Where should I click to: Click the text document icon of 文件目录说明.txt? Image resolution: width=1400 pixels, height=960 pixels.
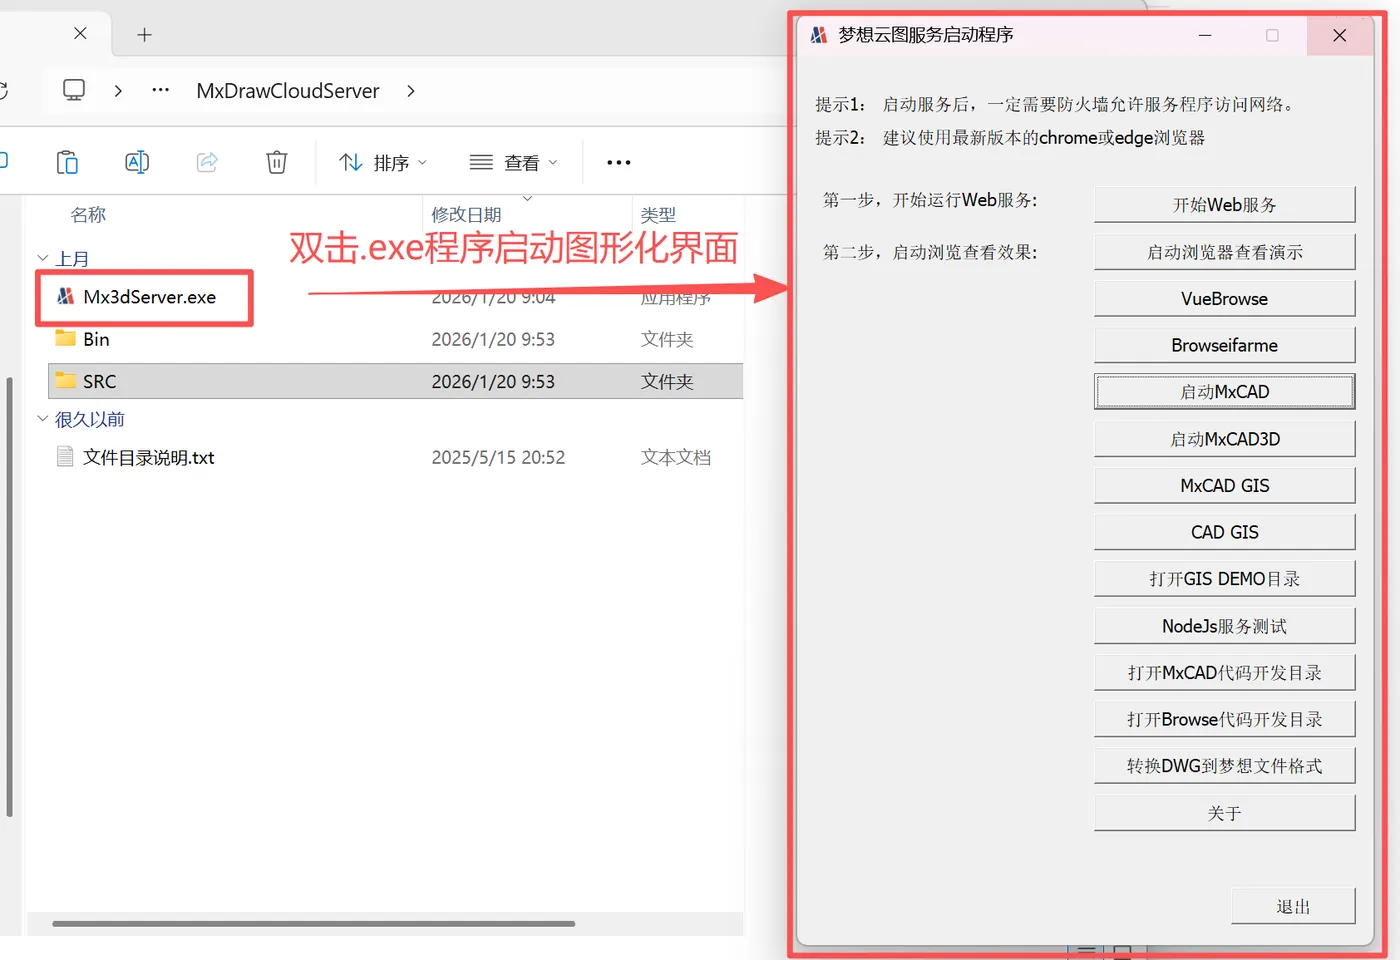click(x=66, y=457)
